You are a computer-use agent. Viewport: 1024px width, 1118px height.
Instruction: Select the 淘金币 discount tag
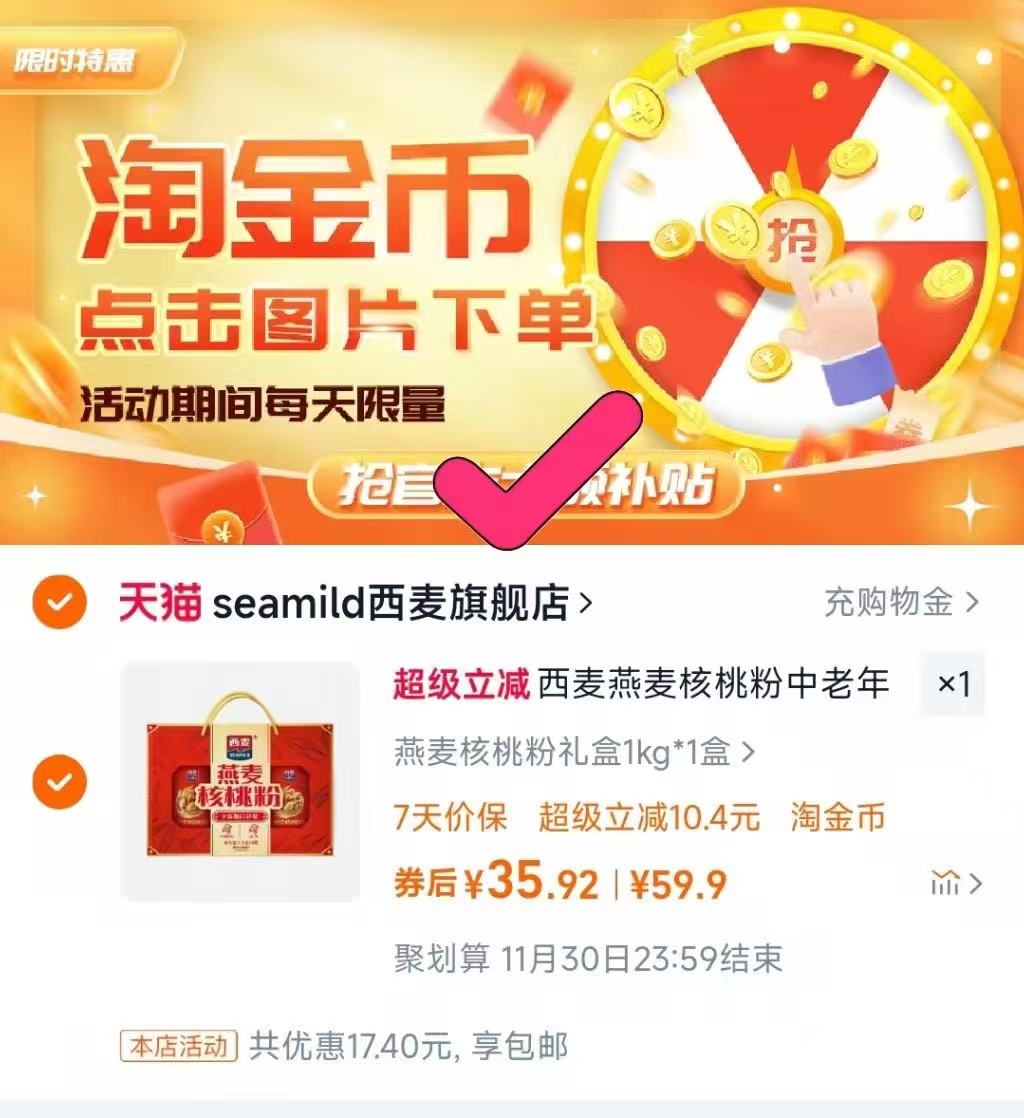click(x=838, y=817)
